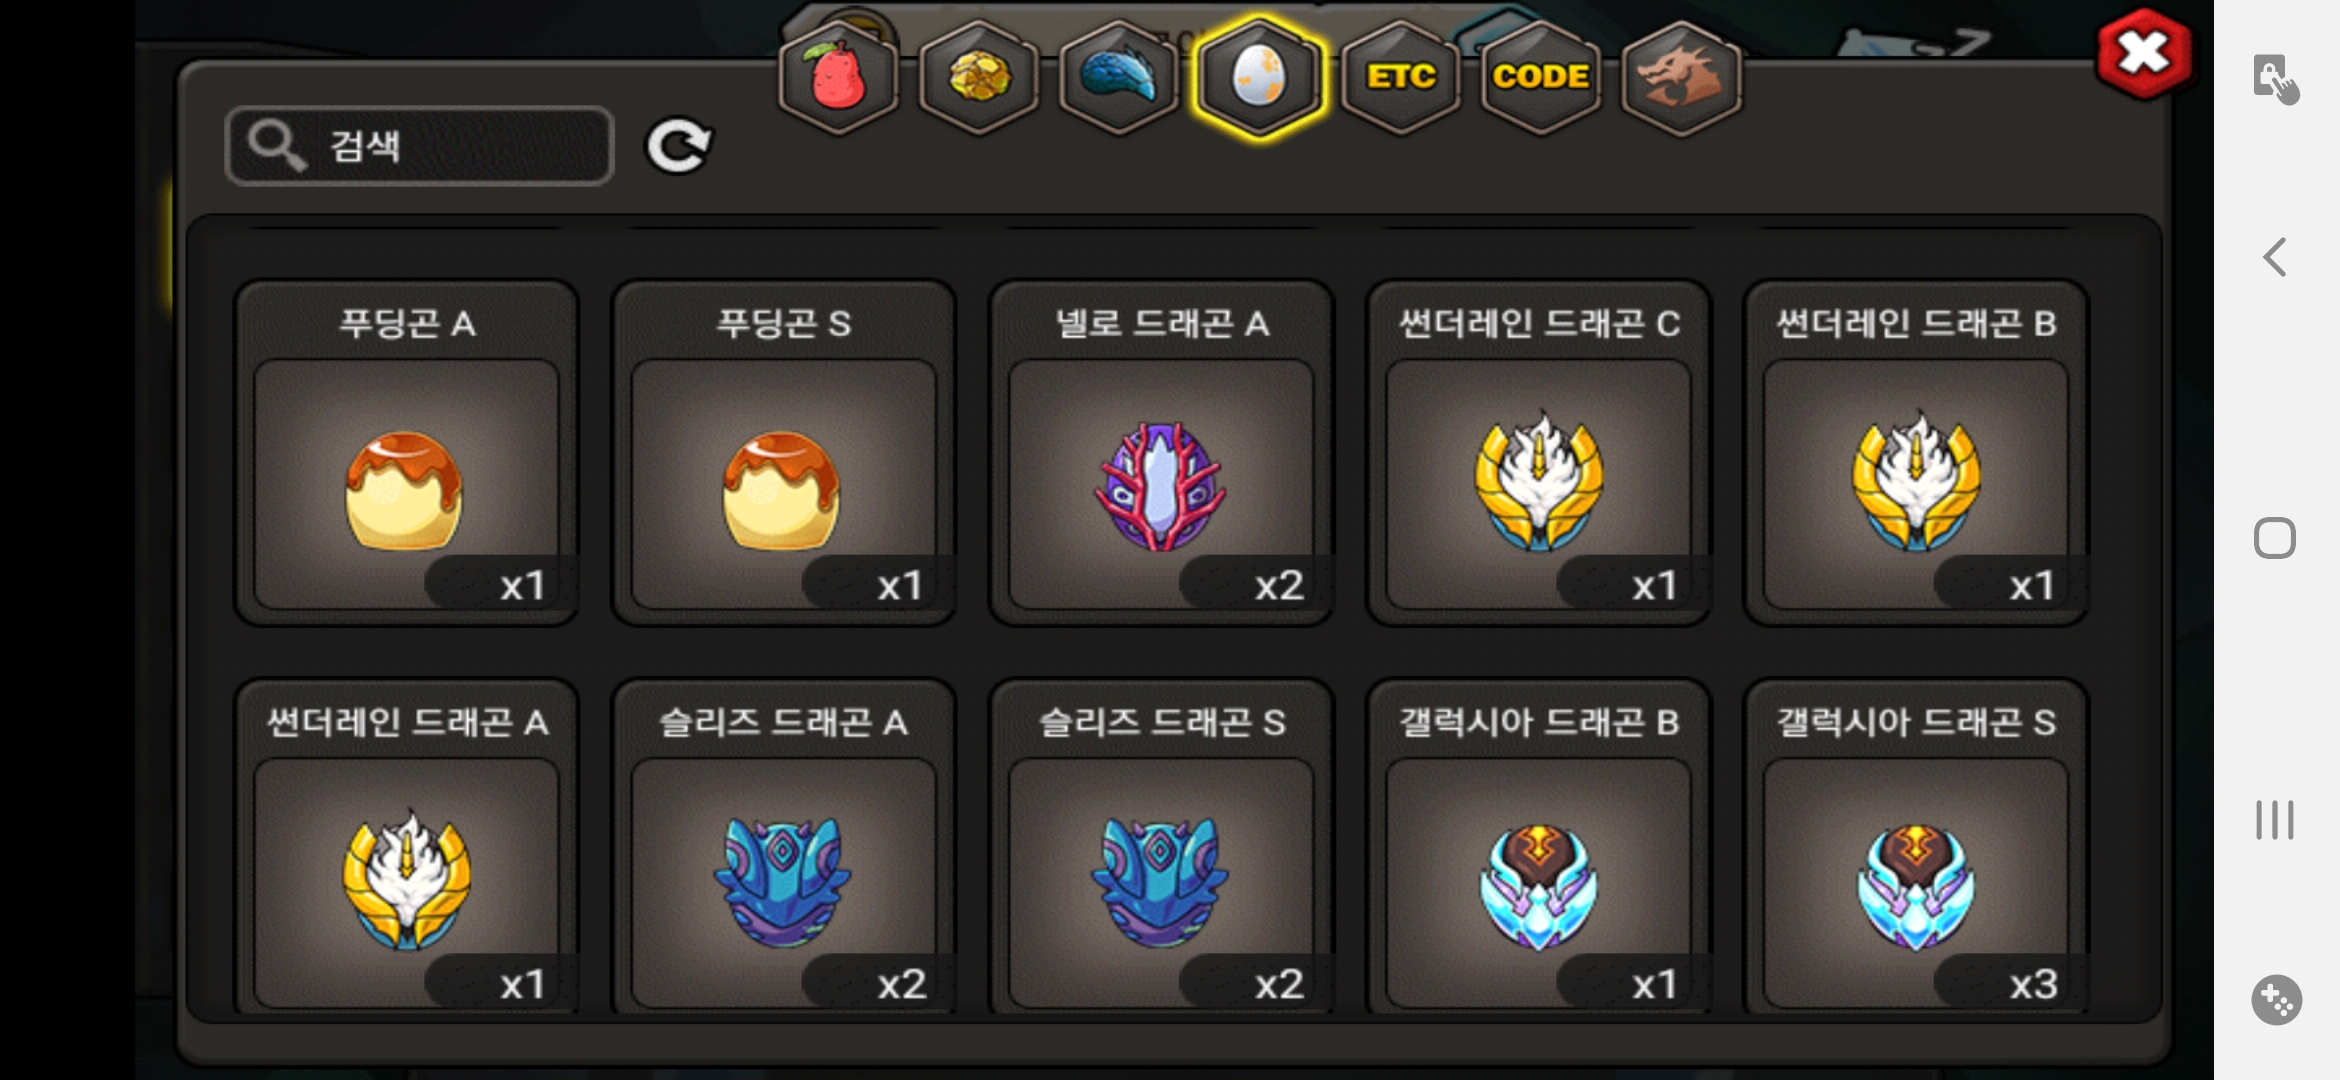Tap the touch-lock icon on side panel
Screen dimensions: 2340x1080
pyautogui.click(x=2276, y=78)
